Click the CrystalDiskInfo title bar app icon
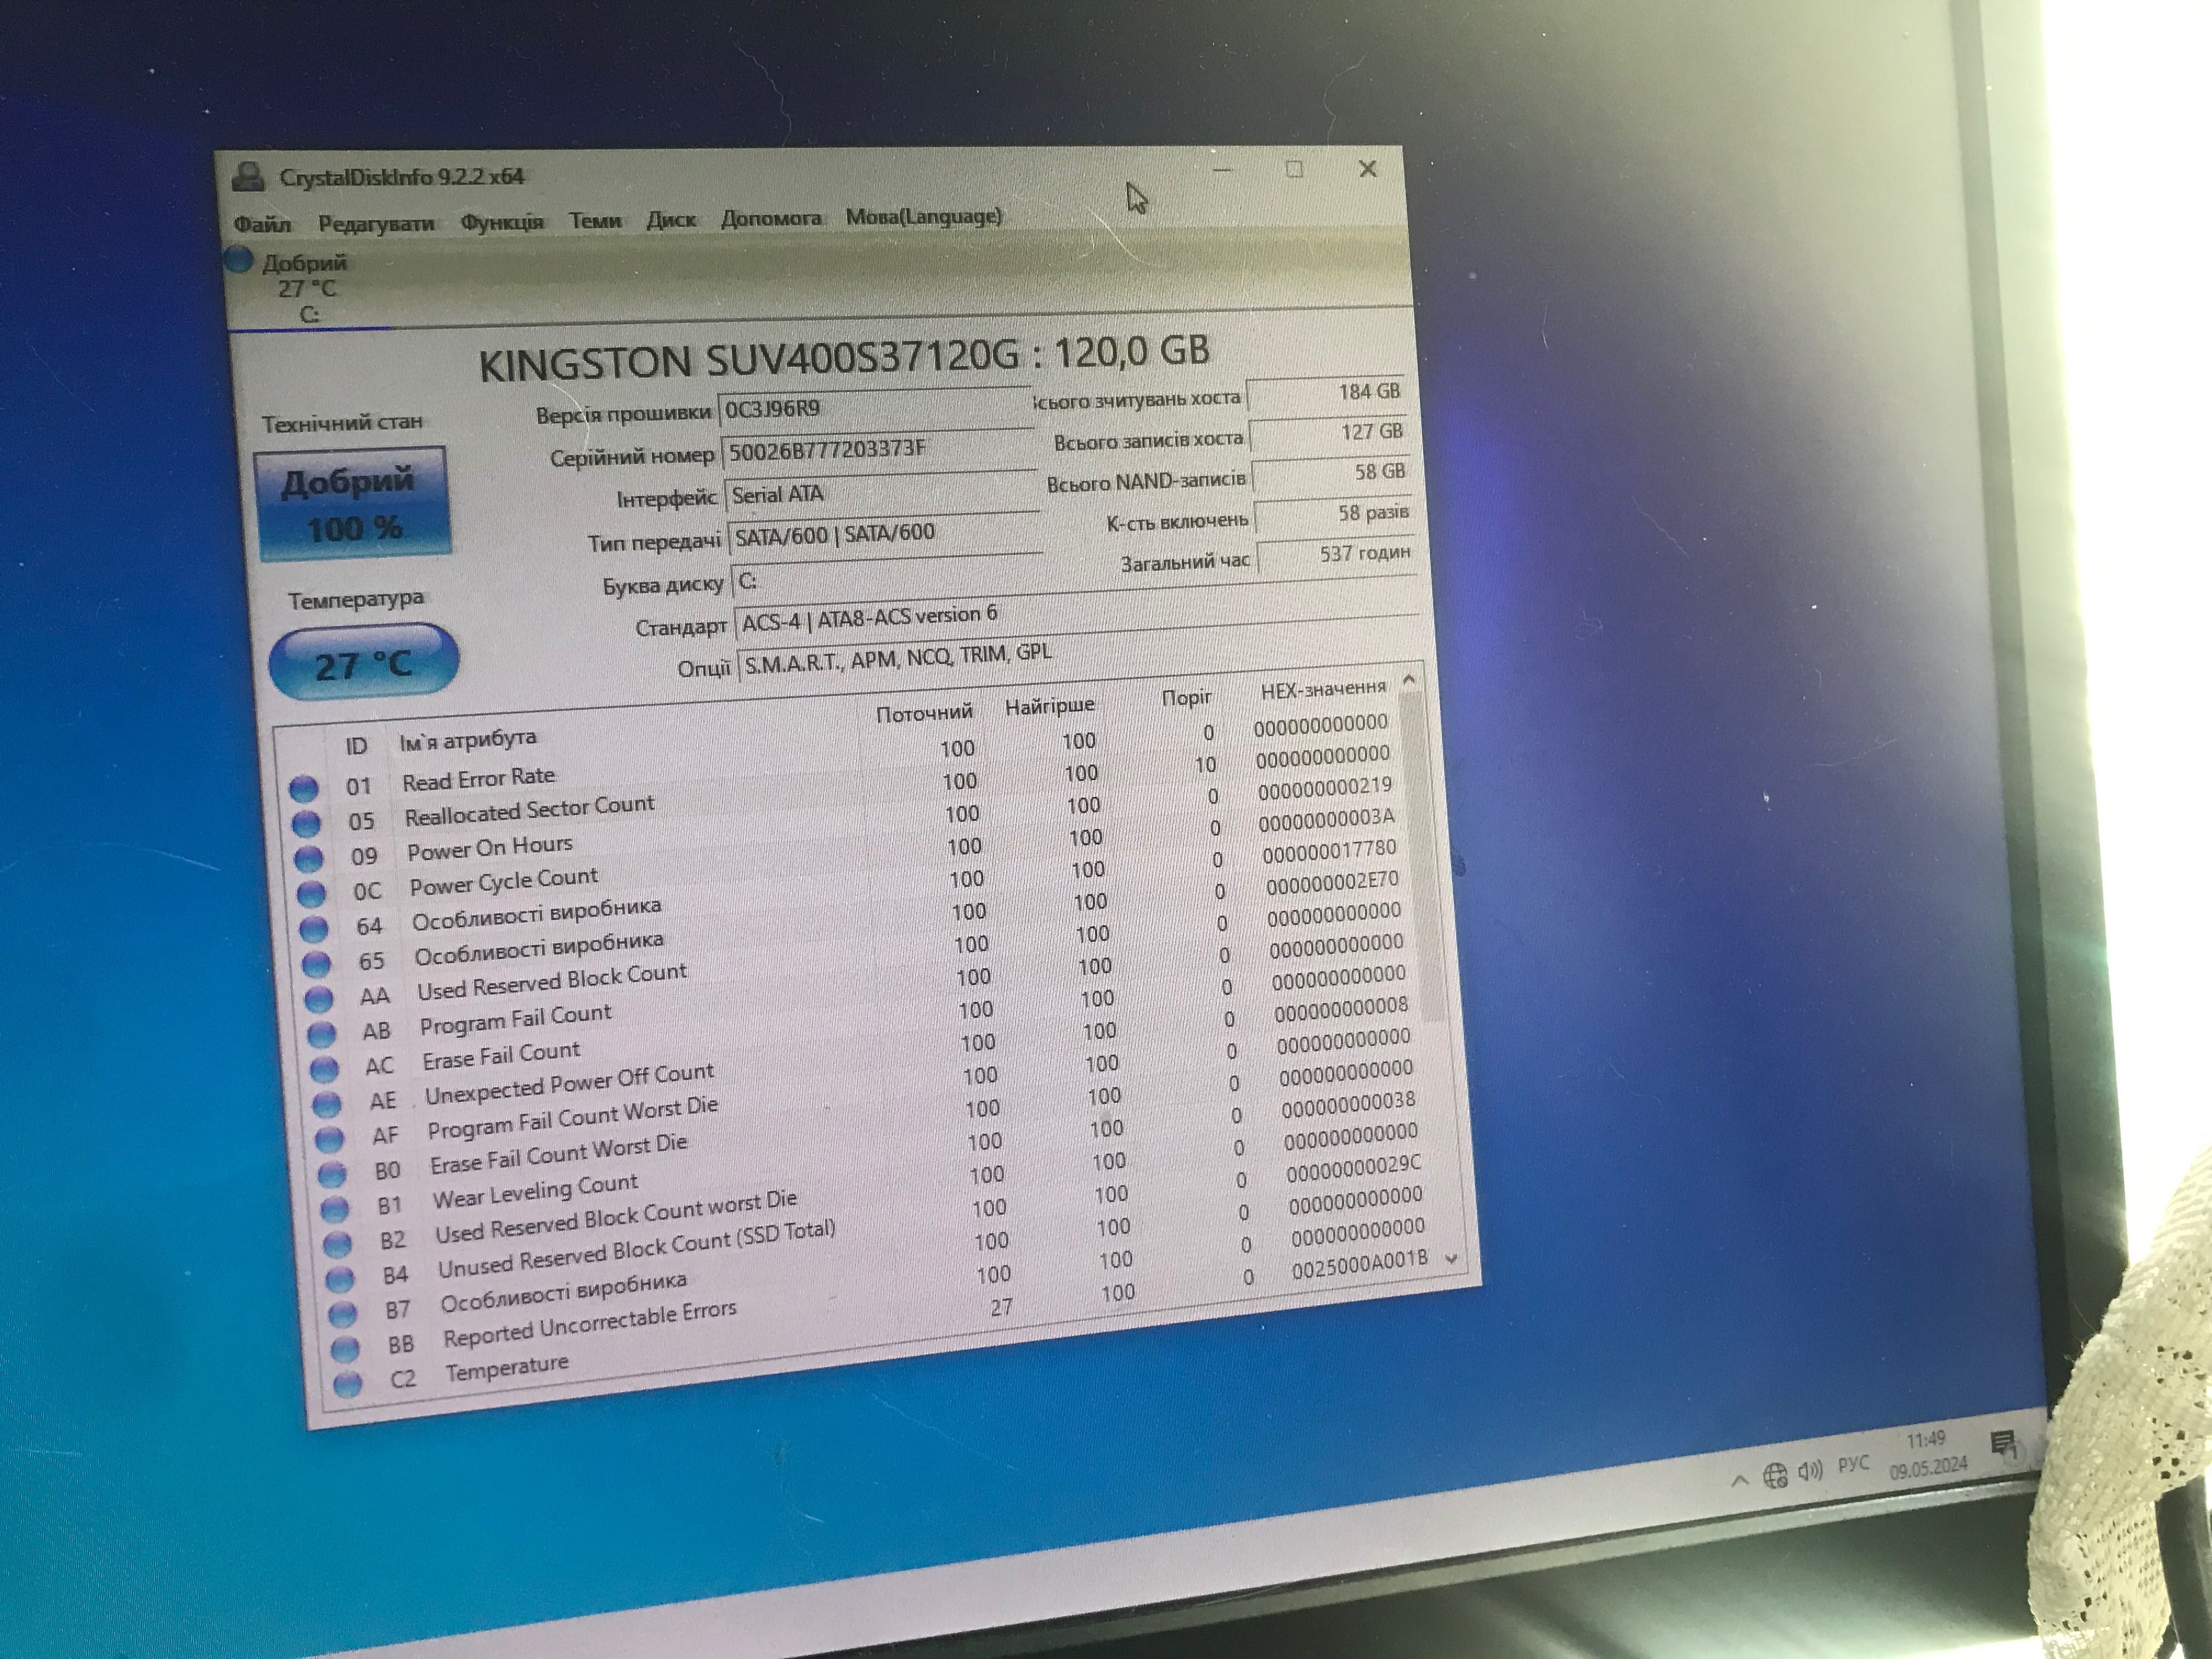The image size is (2212, 1659). click(247, 178)
